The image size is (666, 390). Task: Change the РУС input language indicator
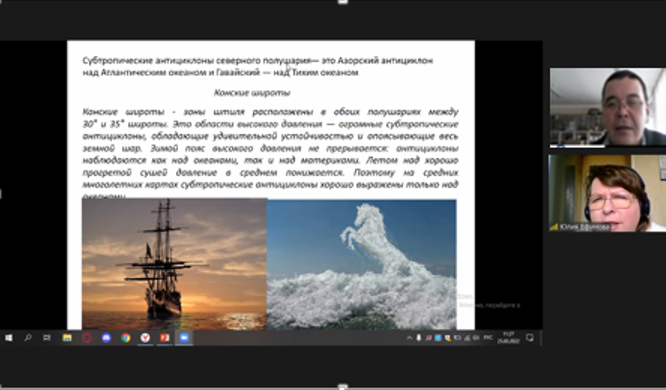(x=488, y=338)
